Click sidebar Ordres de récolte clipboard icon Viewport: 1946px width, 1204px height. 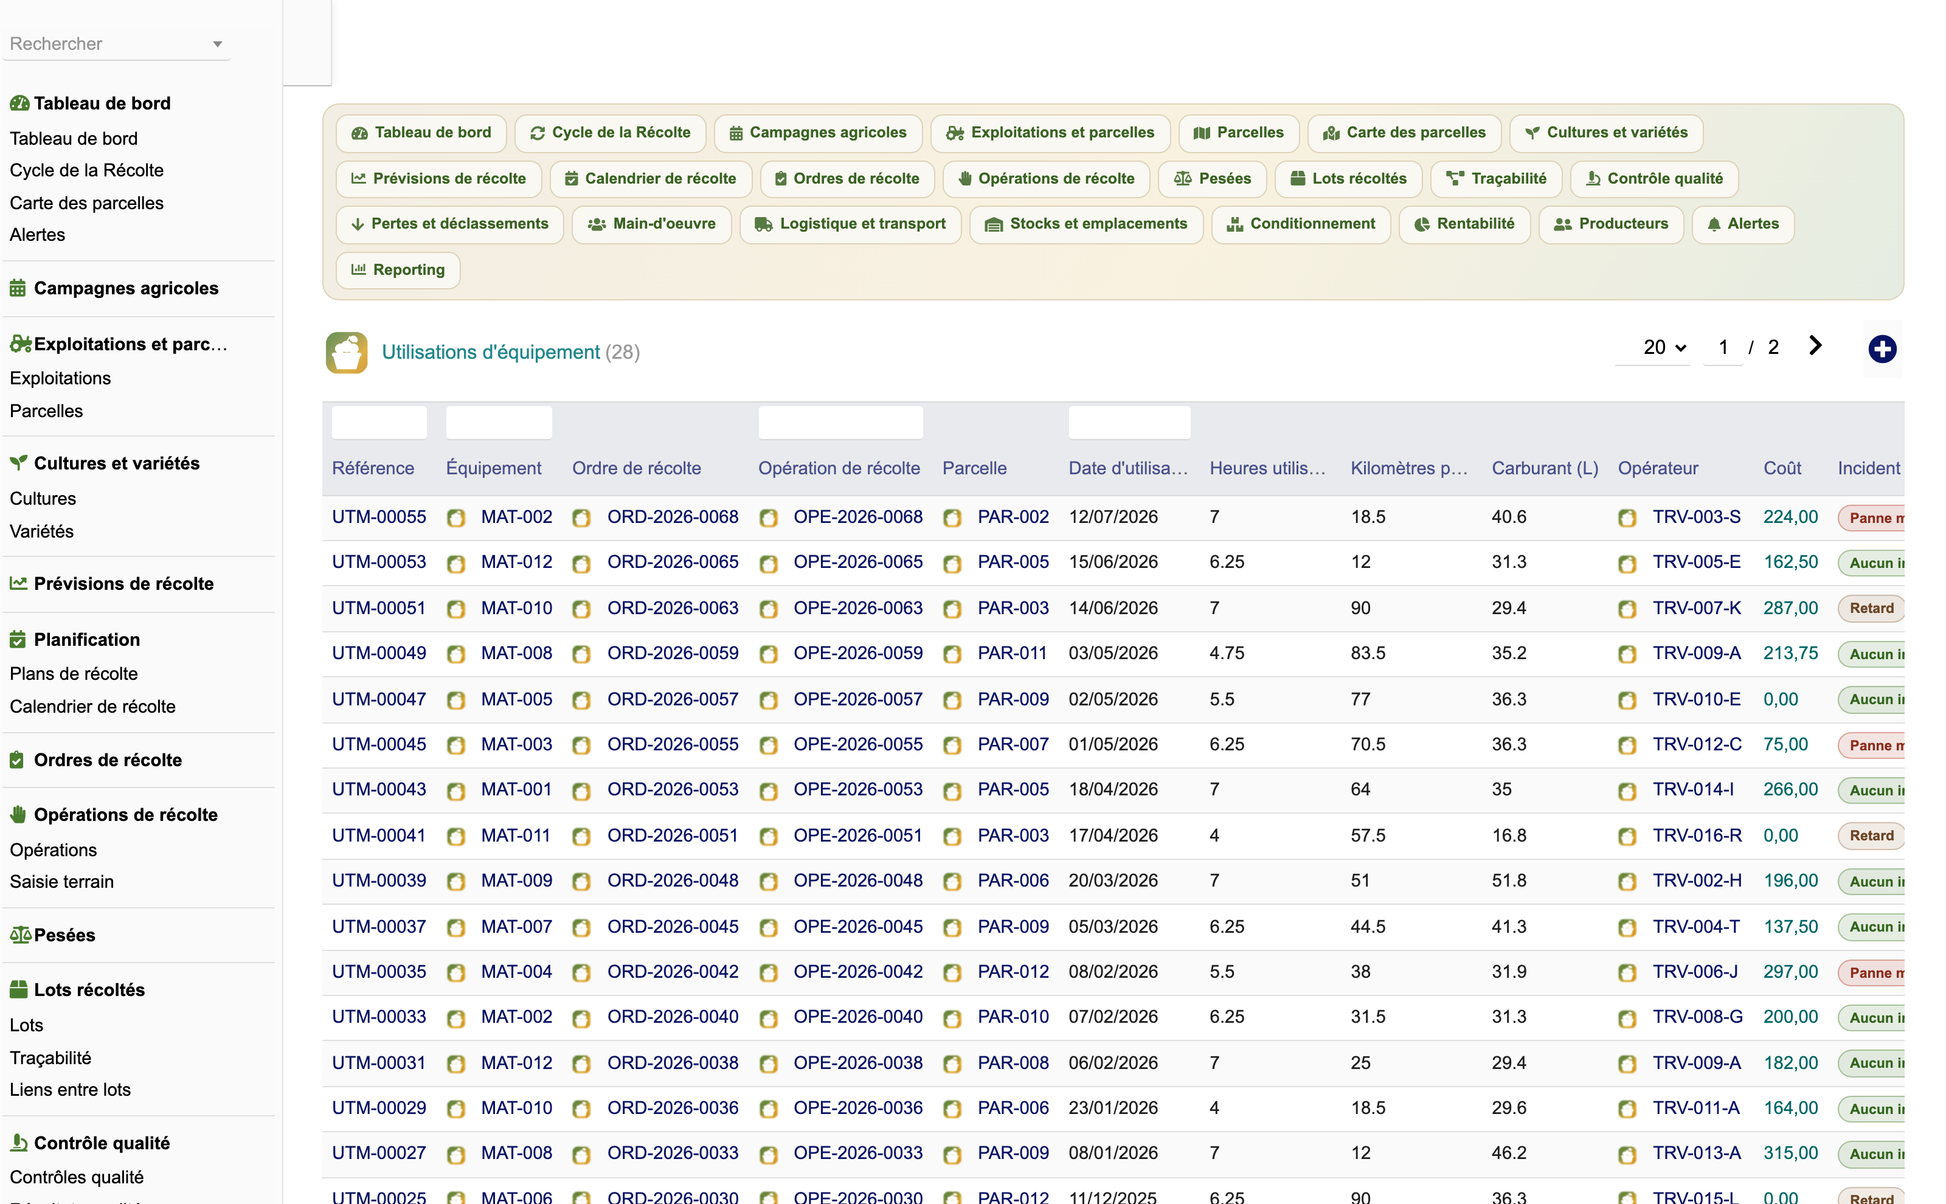tap(17, 760)
